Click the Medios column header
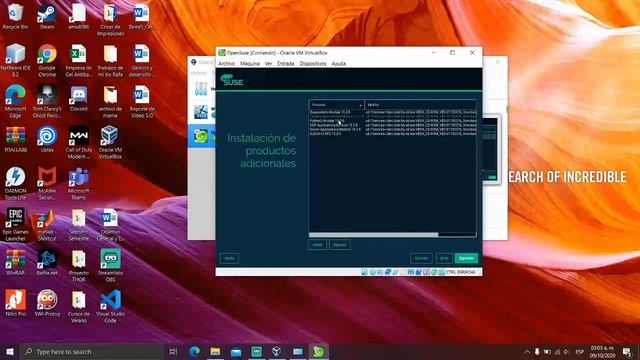 (420, 105)
